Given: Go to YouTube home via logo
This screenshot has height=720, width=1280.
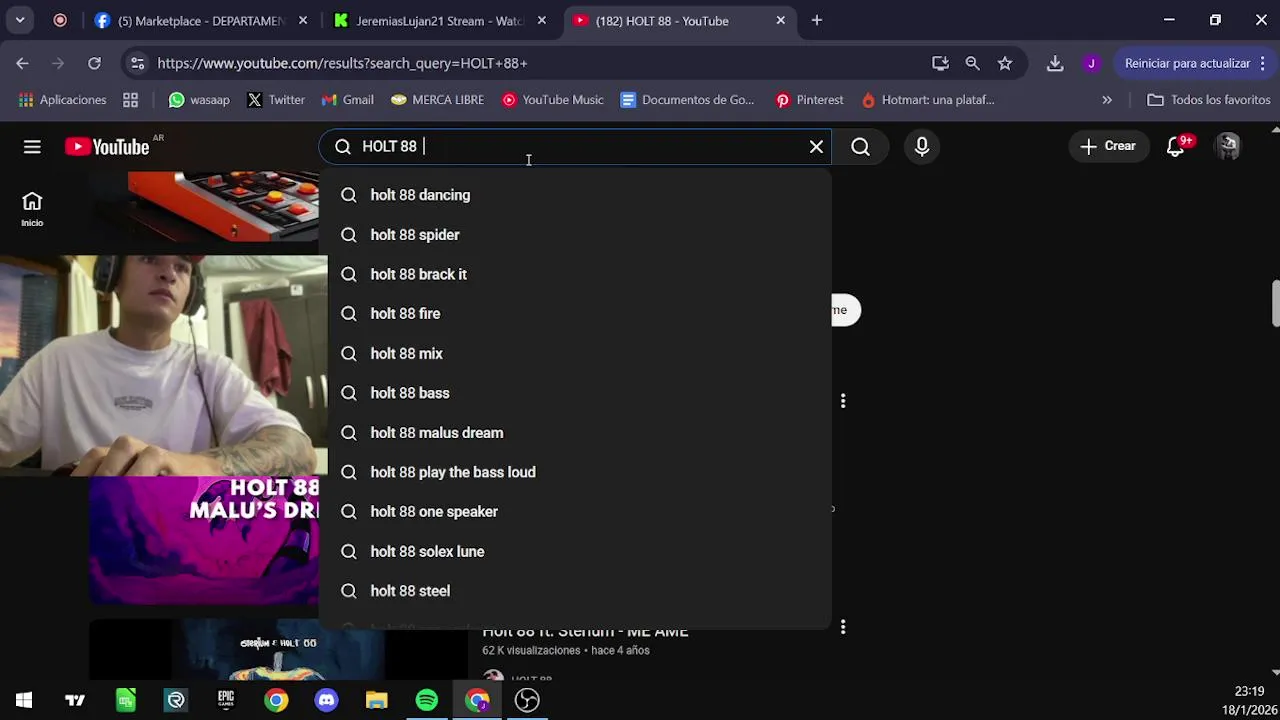Looking at the screenshot, I should [x=107, y=147].
